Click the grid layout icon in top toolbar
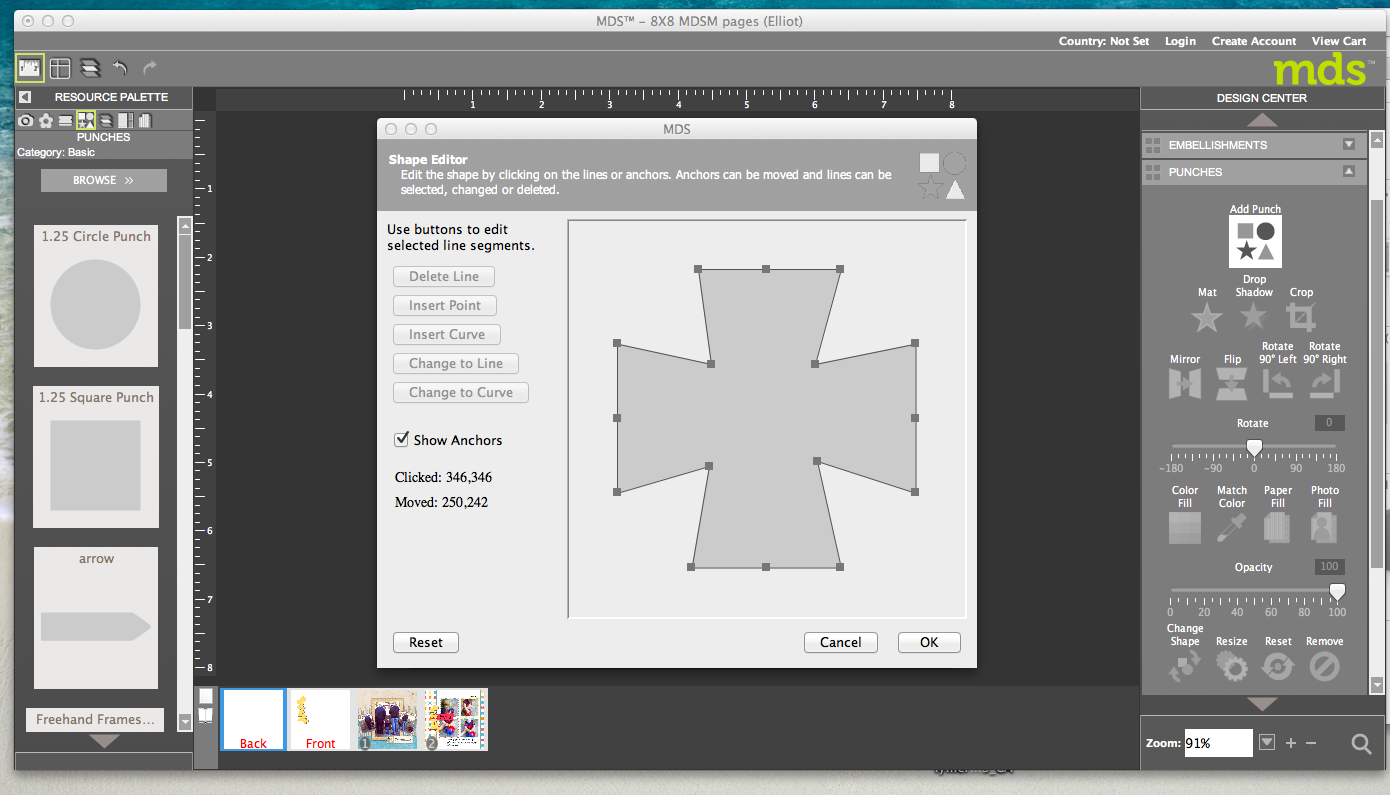 60,68
